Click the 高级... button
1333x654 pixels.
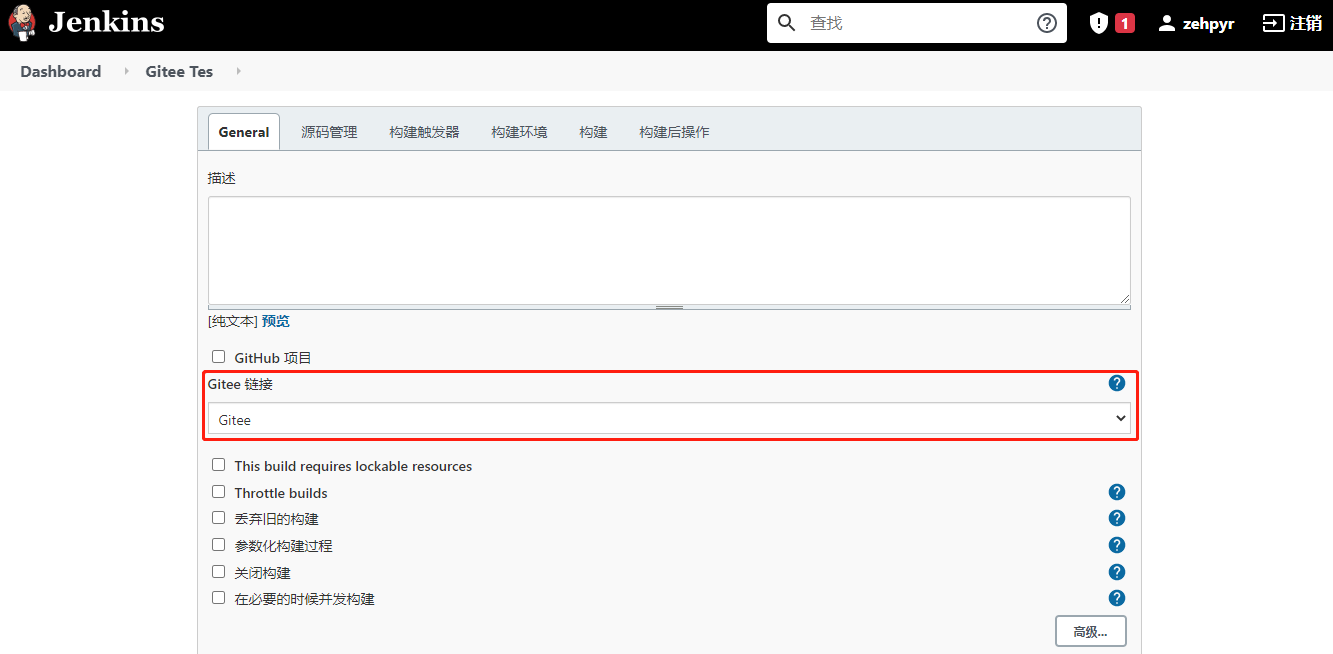[x=1090, y=630]
